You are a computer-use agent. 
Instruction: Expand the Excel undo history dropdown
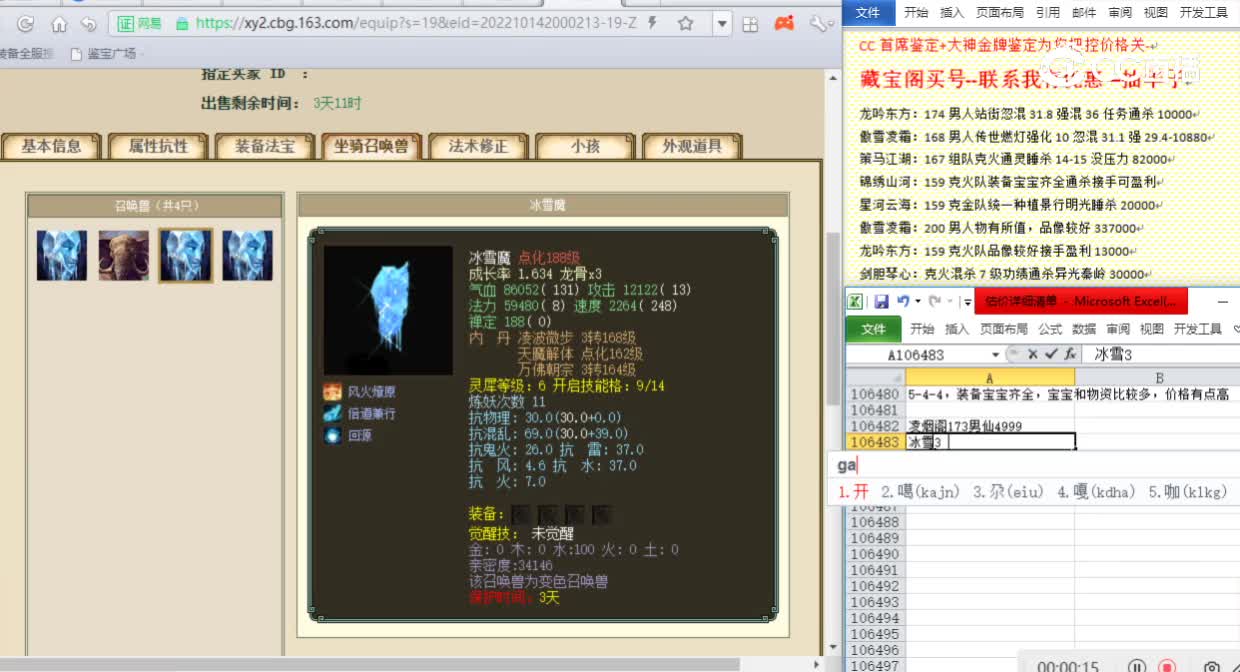click(916, 302)
